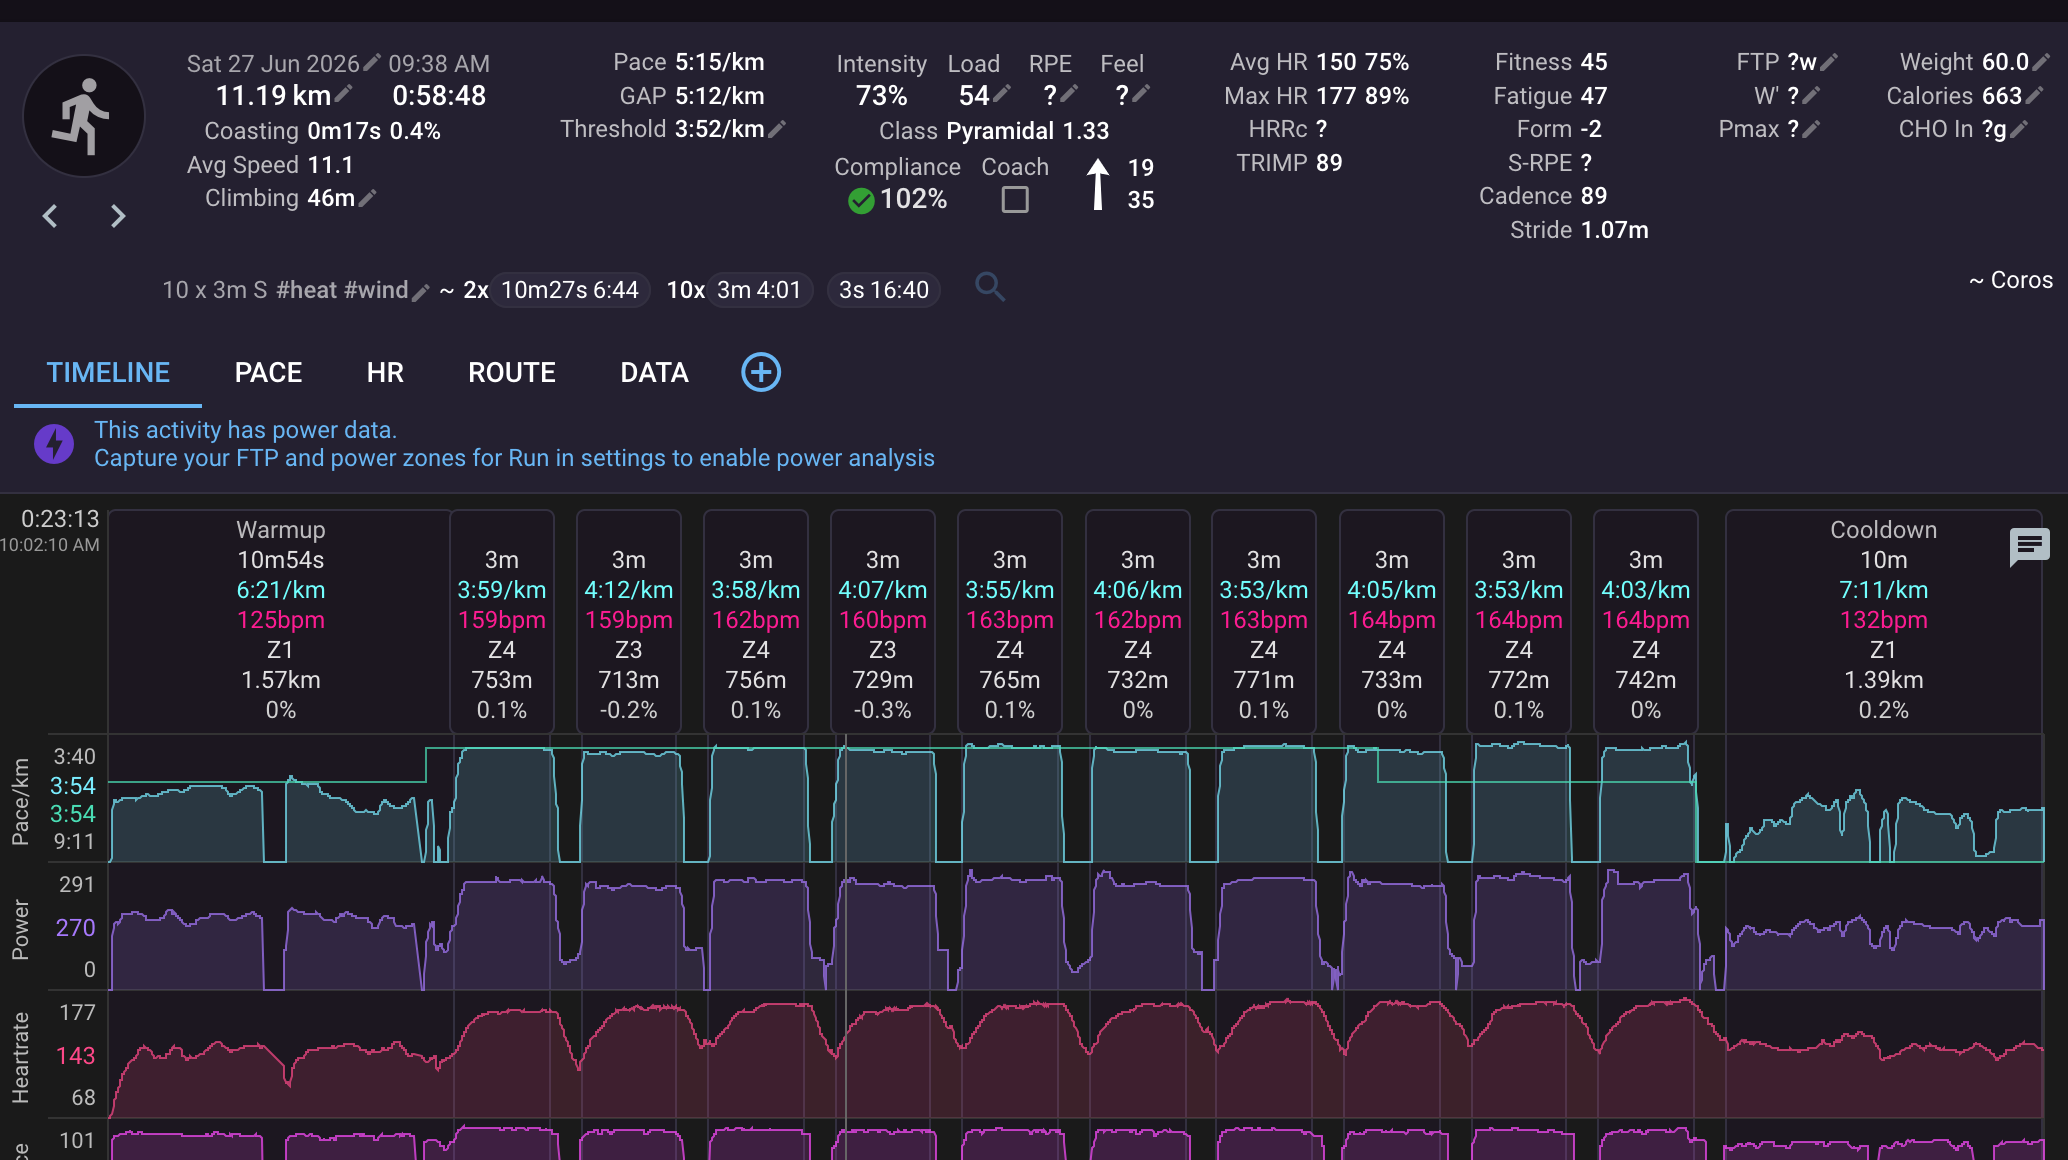Screen dimensions: 2068x1160
Task: Select the Cooldown interval block
Action: [x=1883, y=620]
